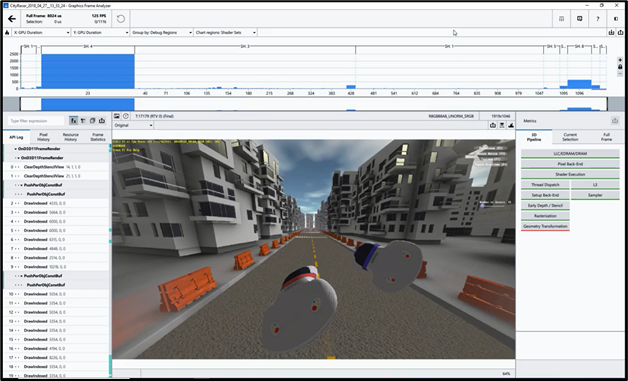Click the Early Depth / Stencil block
Image resolution: width=628 pixels, height=381 pixels.
[545, 206]
